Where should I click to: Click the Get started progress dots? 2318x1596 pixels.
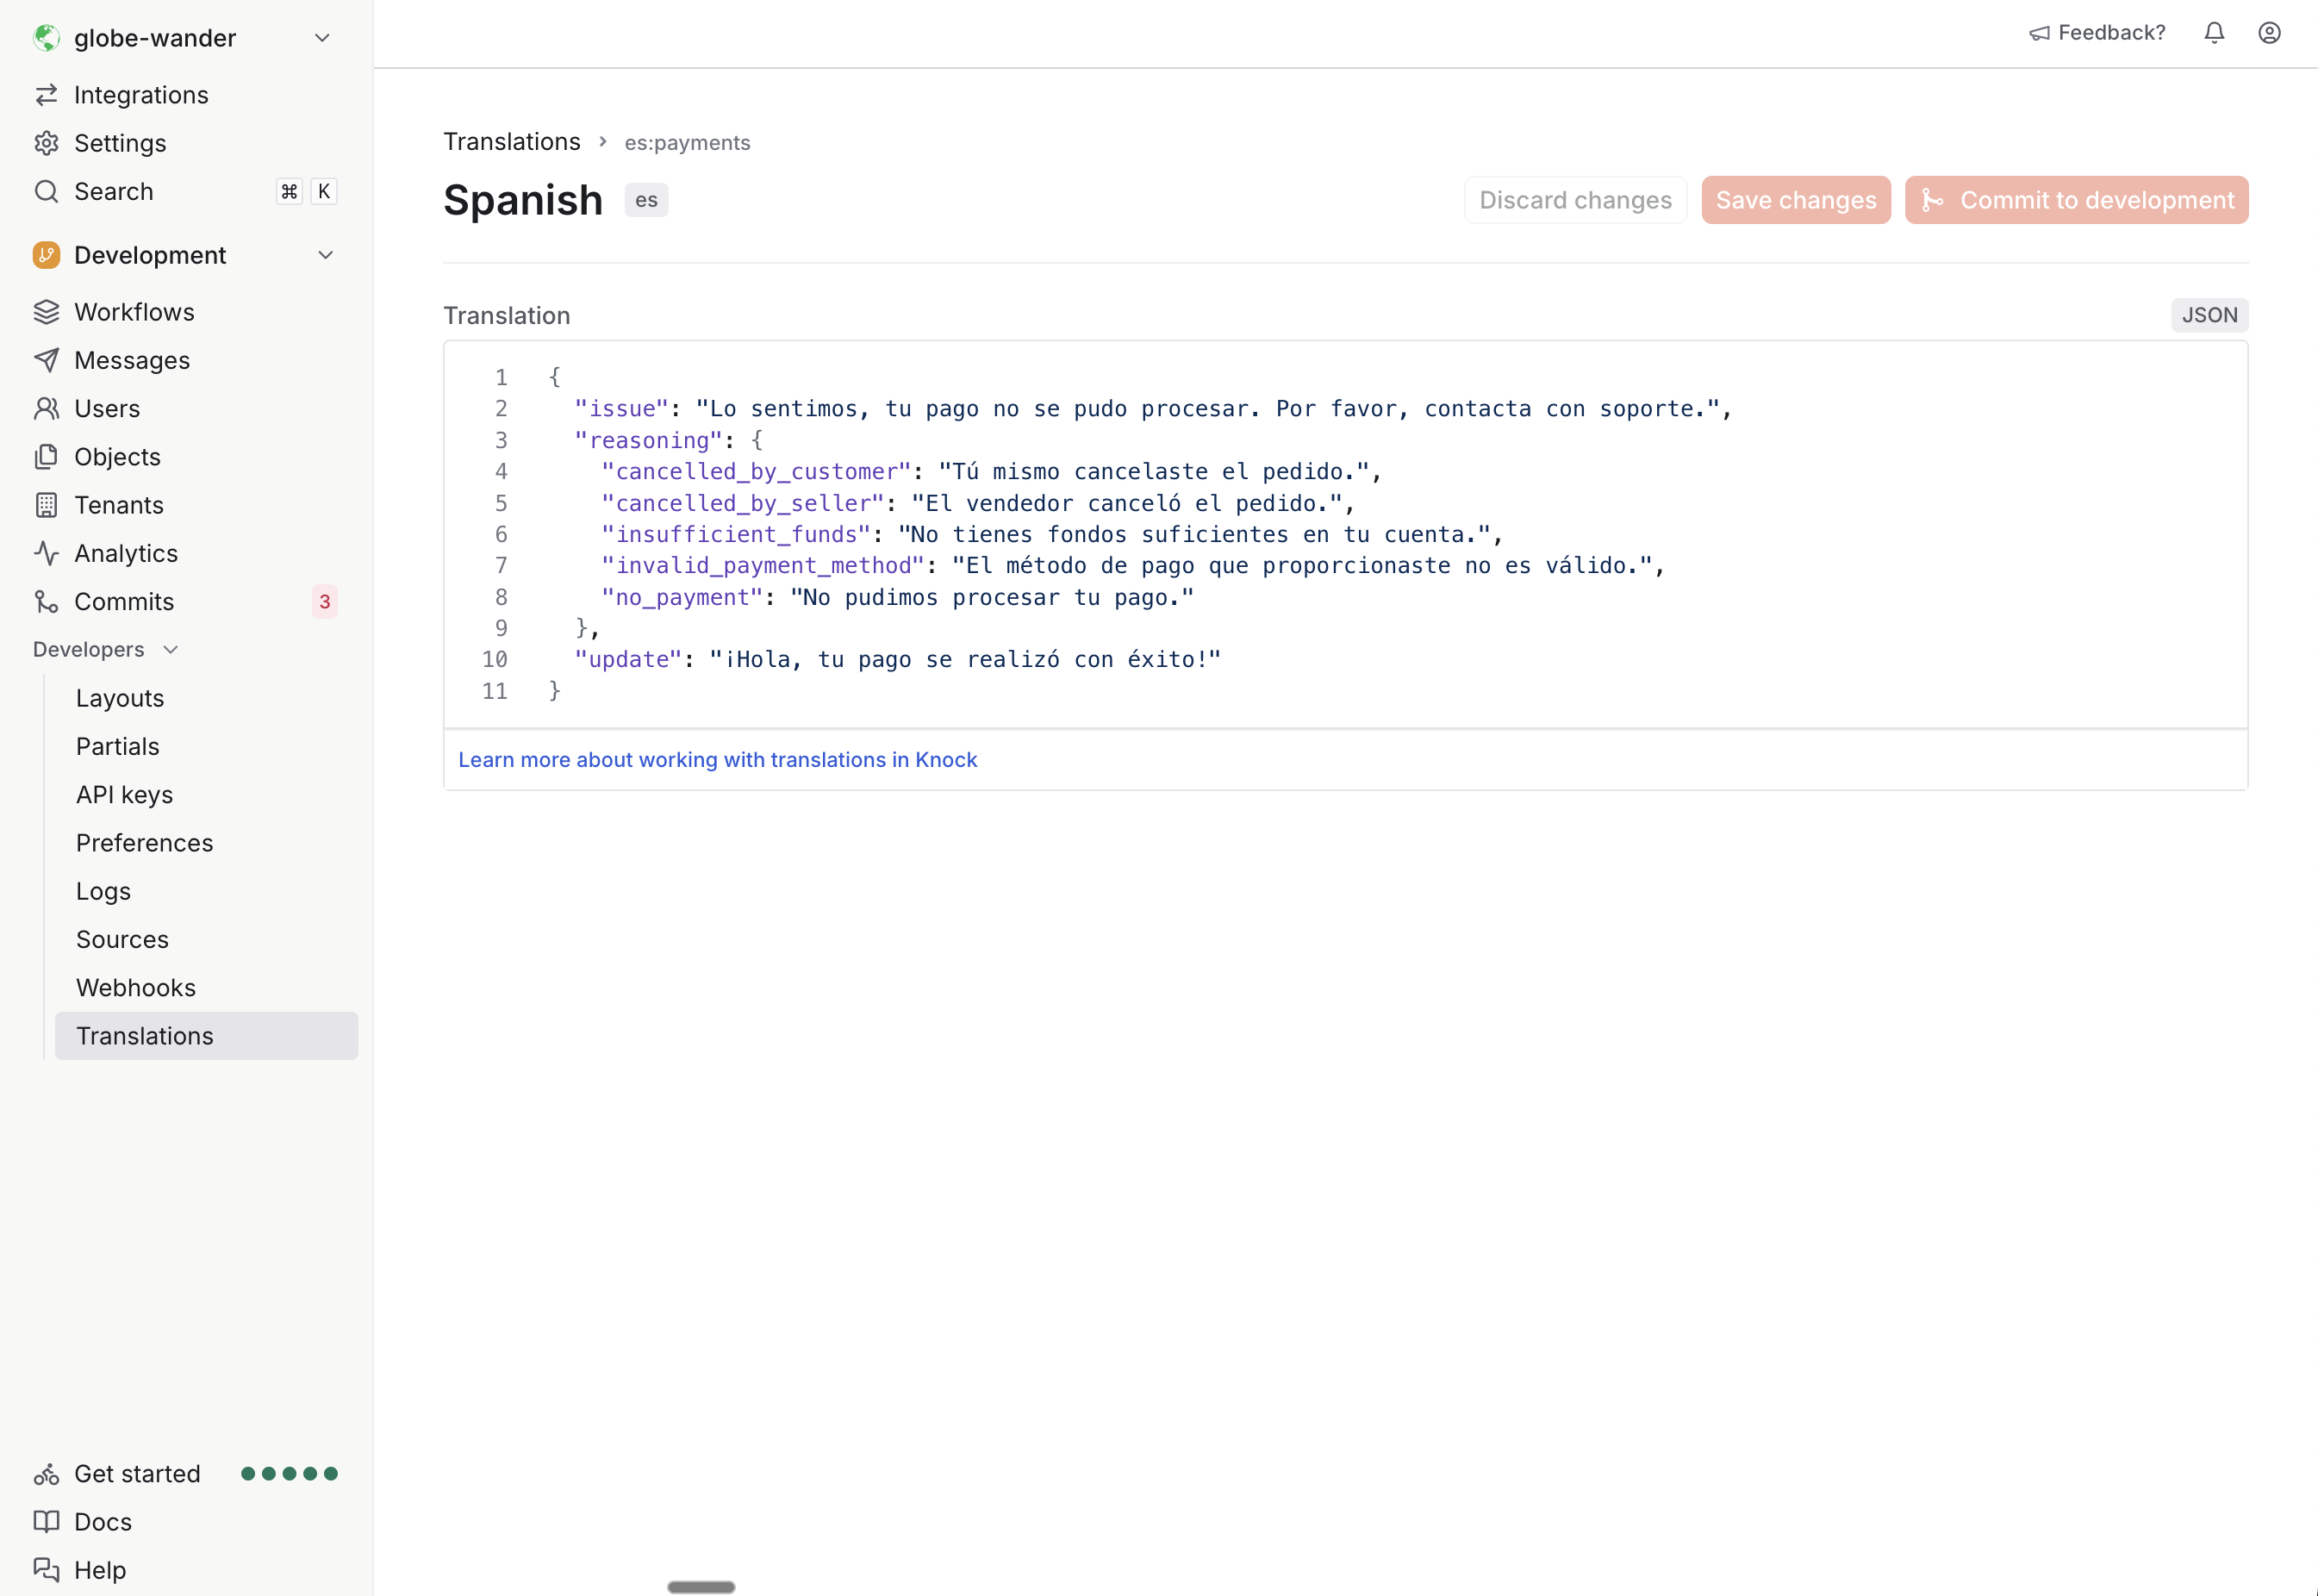(x=289, y=1473)
